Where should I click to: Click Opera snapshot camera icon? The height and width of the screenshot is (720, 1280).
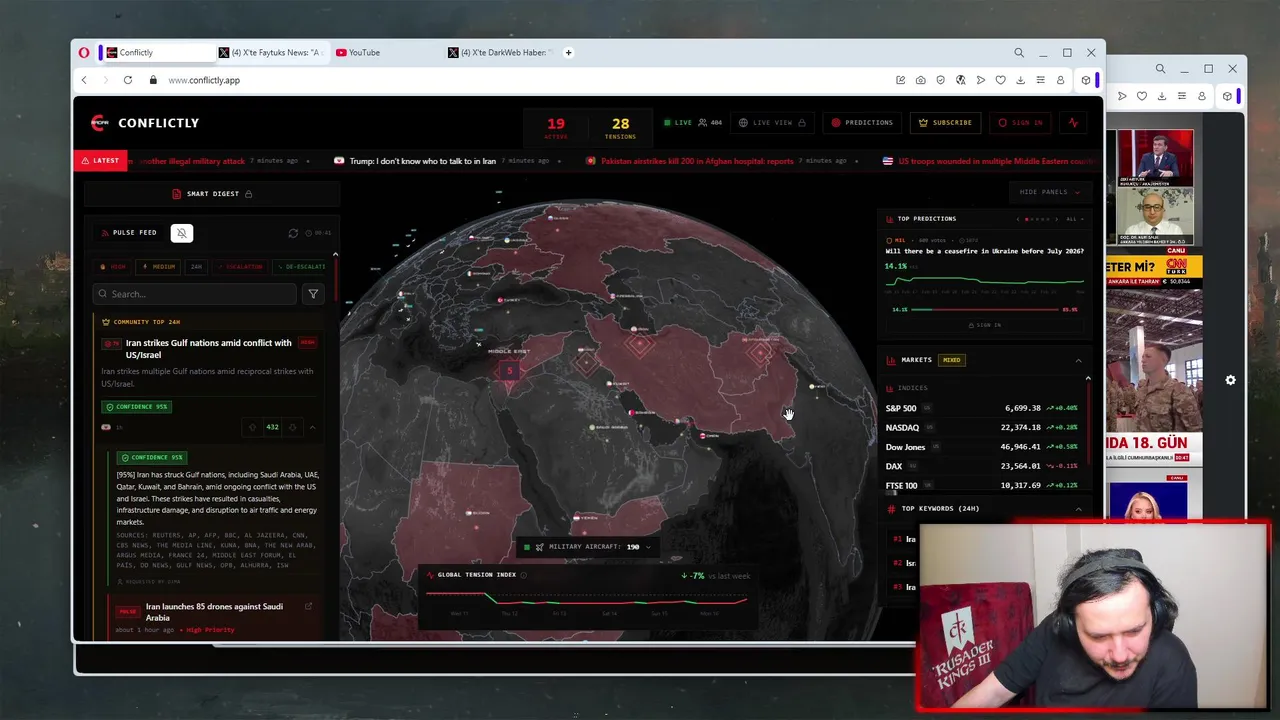click(x=920, y=80)
